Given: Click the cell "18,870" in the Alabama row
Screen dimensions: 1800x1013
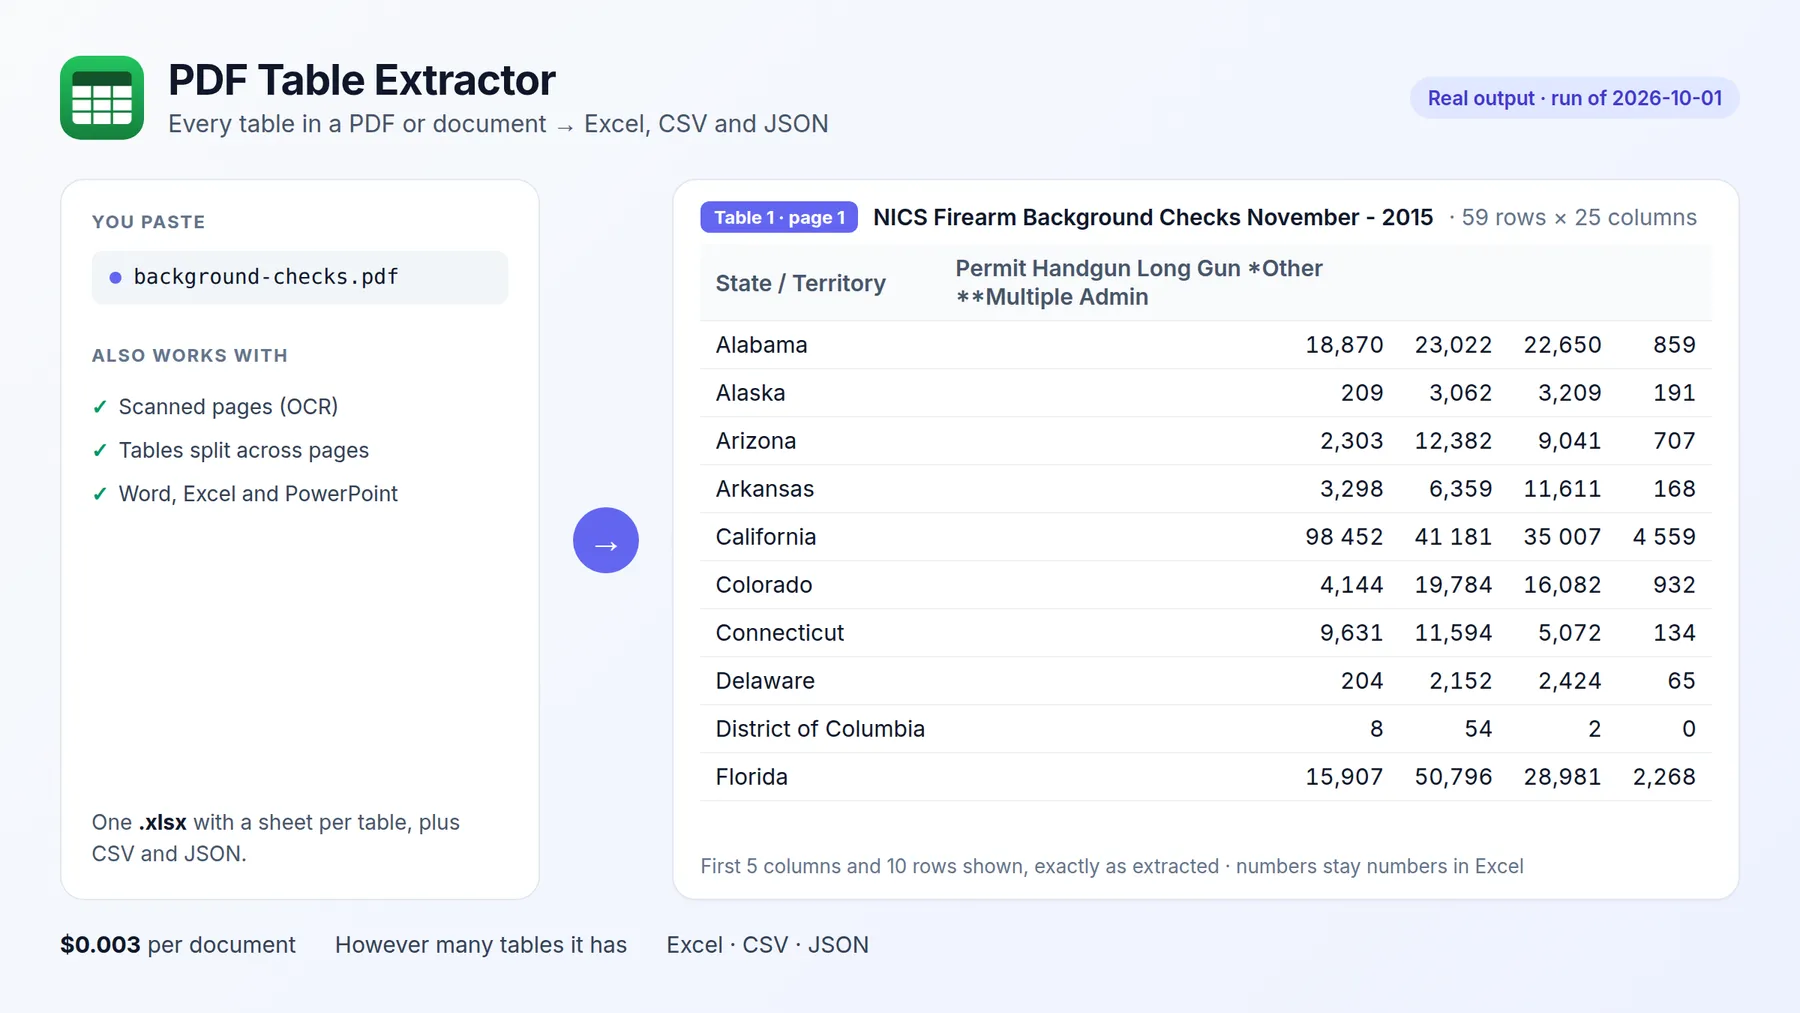Looking at the screenshot, I should (x=1344, y=345).
